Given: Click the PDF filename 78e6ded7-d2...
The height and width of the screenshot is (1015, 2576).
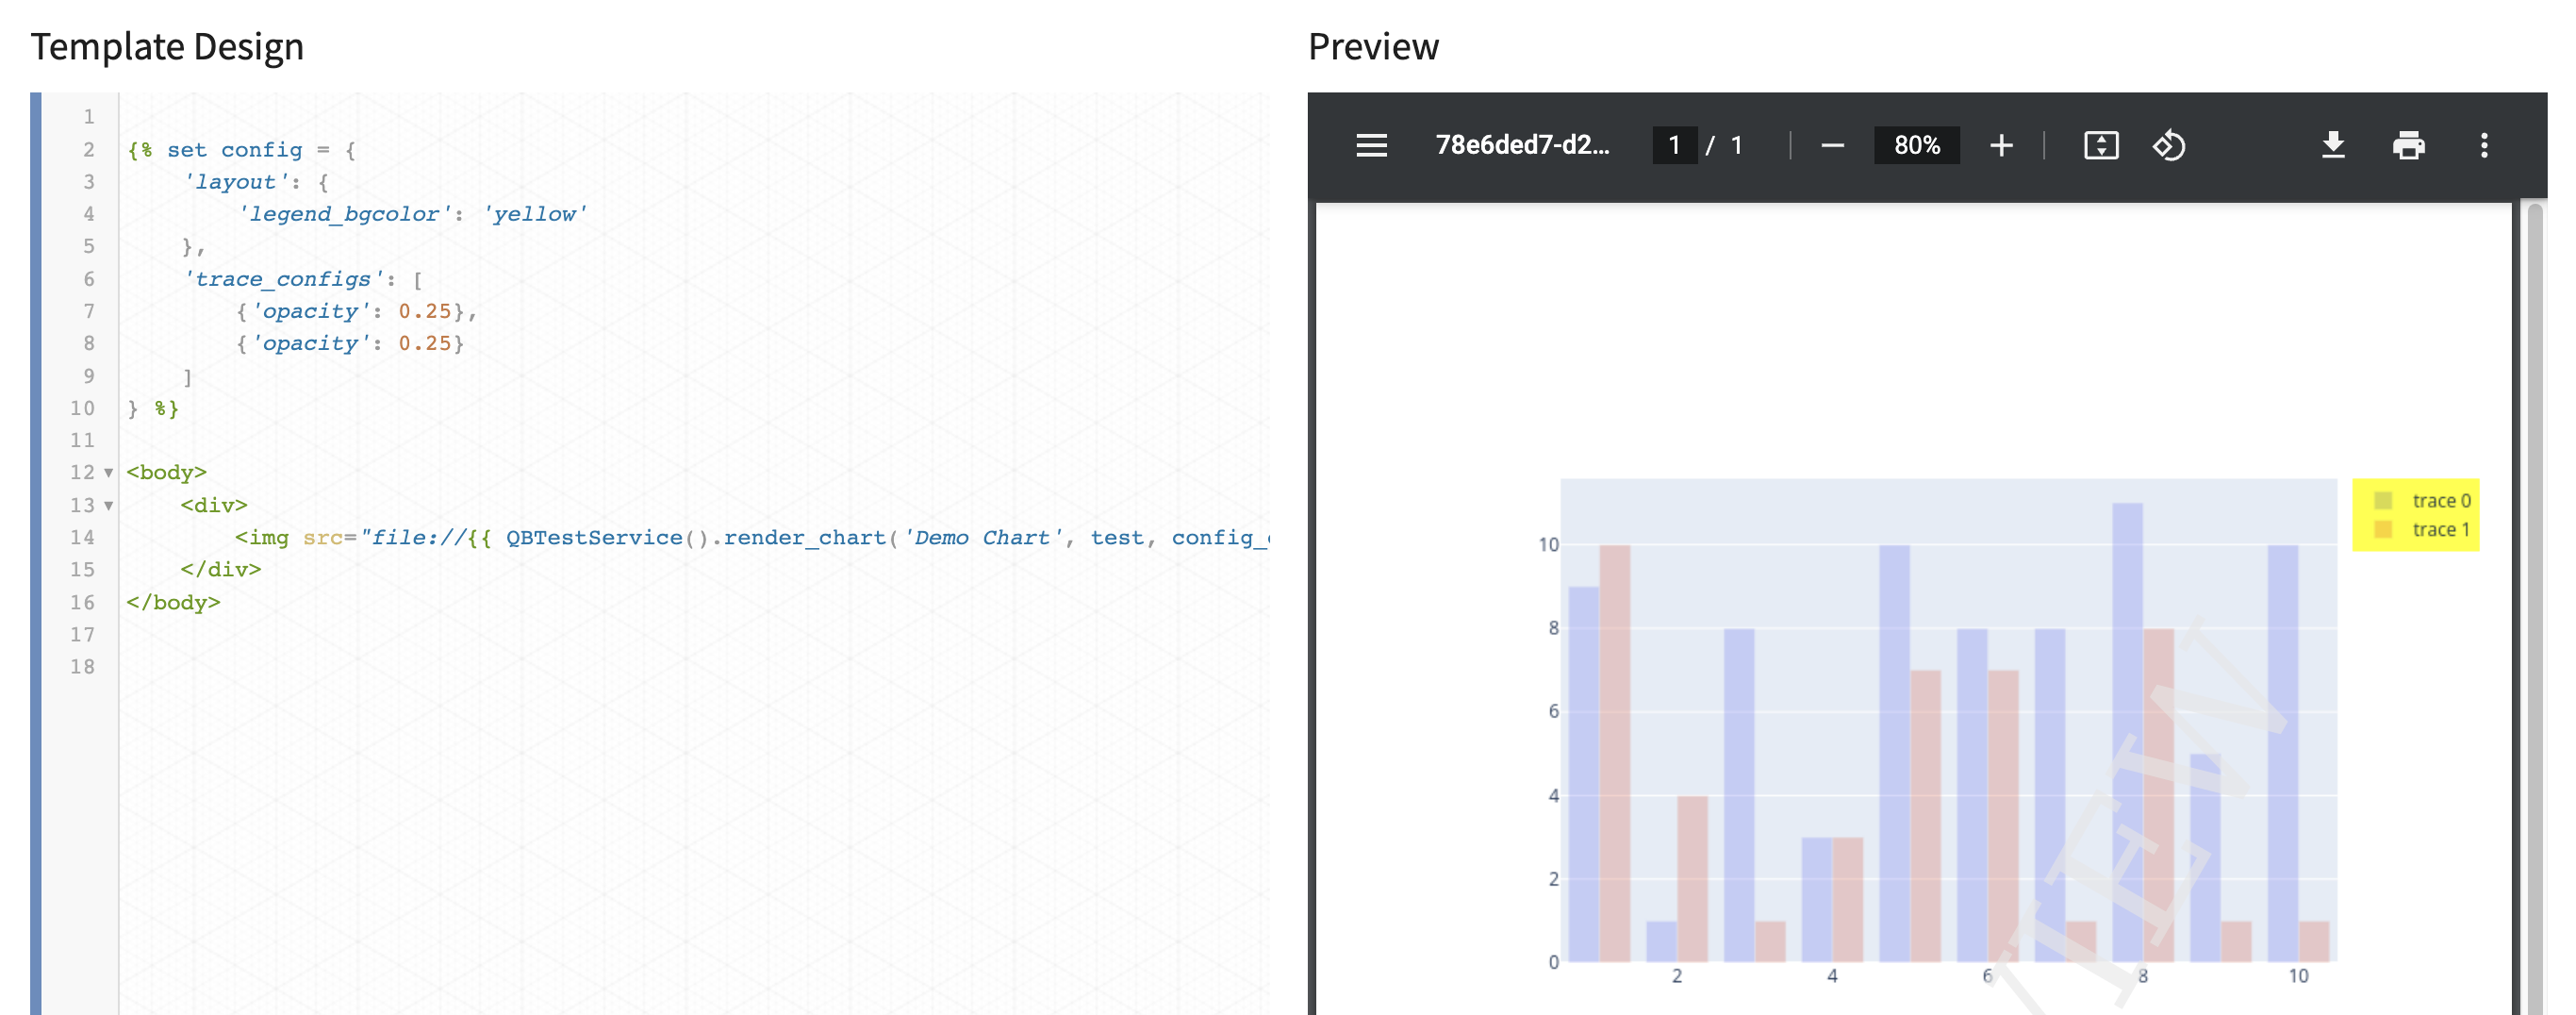Looking at the screenshot, I should pyautogui.click(x=1522, y=146).
